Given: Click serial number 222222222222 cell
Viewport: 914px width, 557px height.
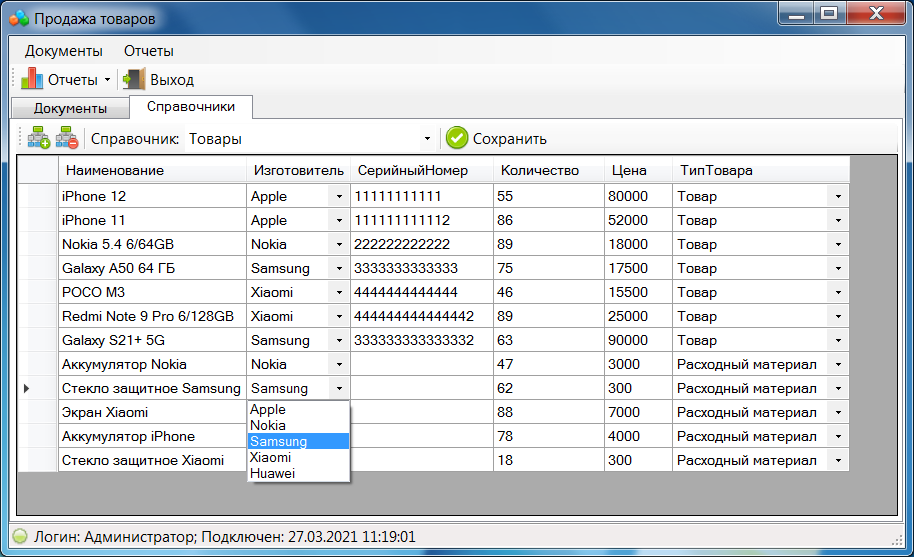Looking at the screenshot, I should pos(422,244).
